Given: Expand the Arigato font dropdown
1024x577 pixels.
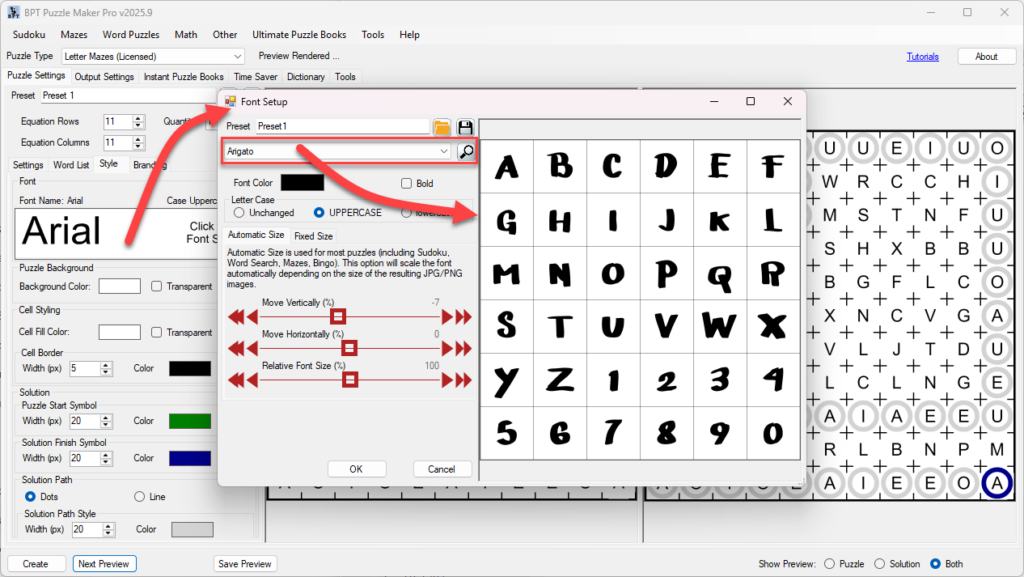Looking at the screenshot, I should tap(444, 151).
